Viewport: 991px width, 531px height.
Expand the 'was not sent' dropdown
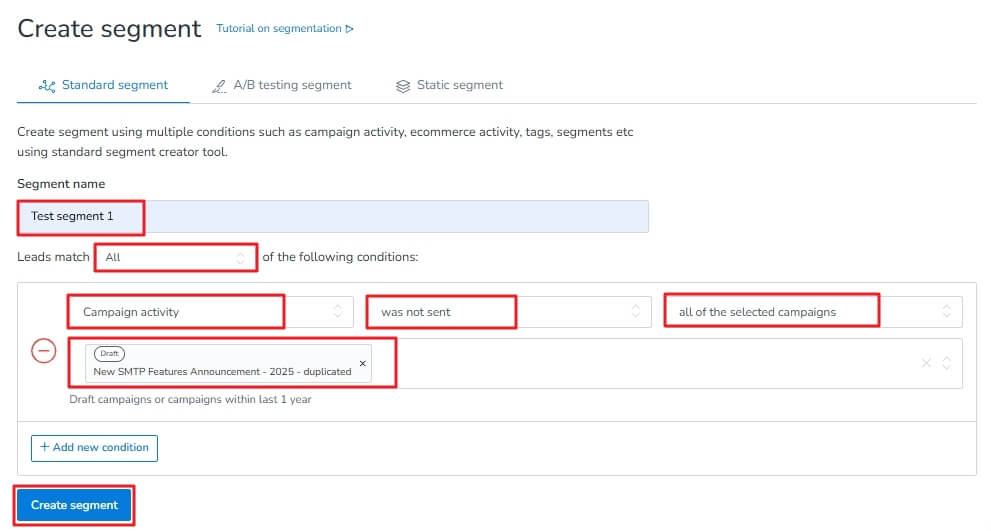coord(506,312)
